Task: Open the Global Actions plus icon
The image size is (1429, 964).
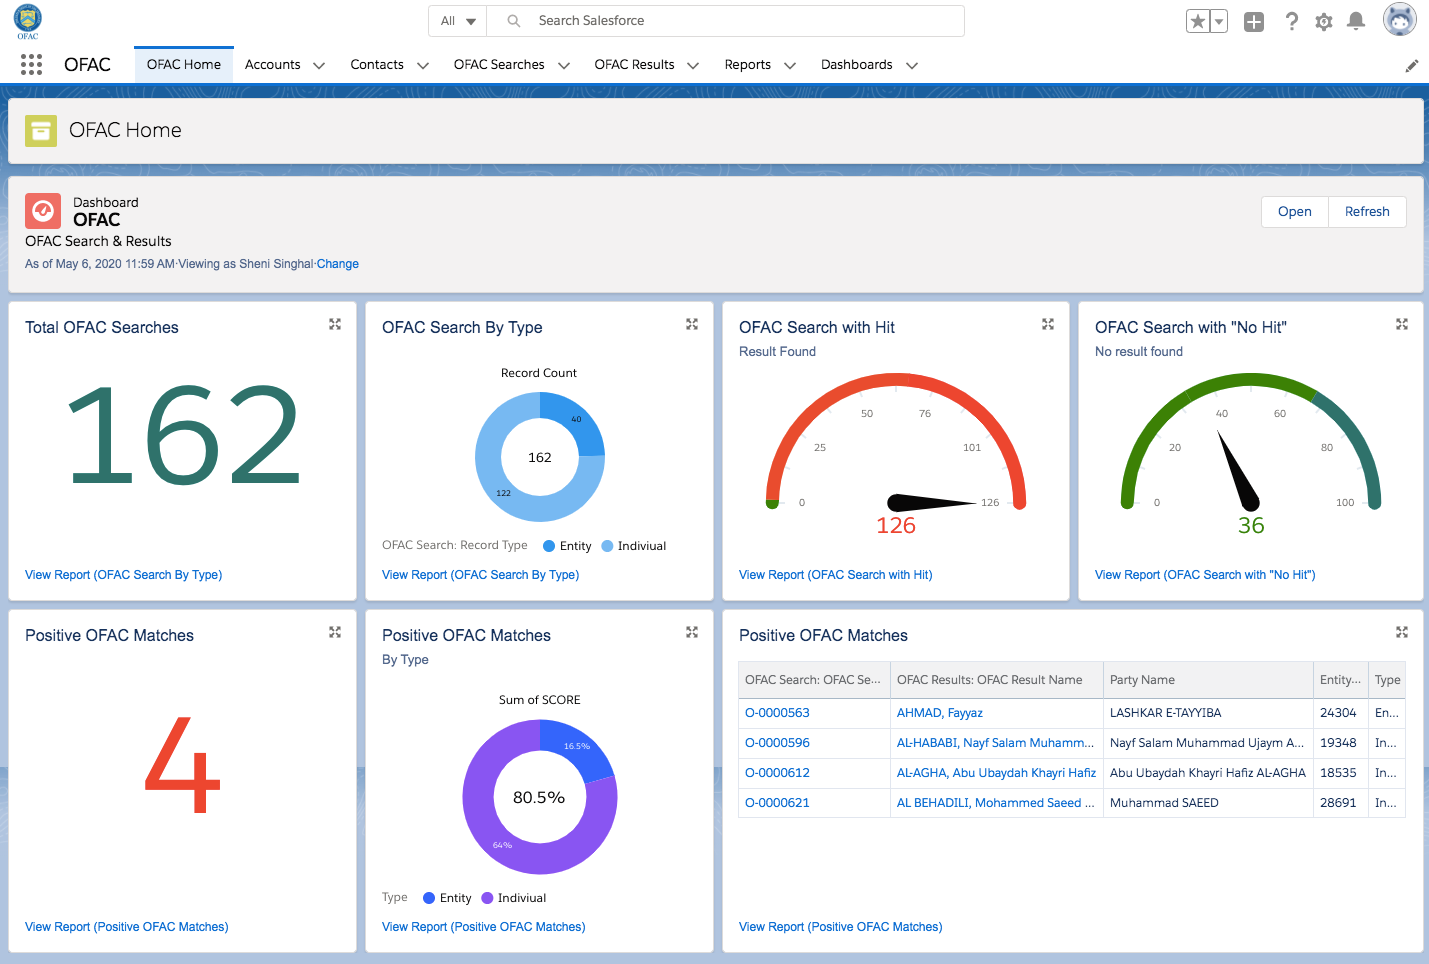Action: [x=1254, y=21]
